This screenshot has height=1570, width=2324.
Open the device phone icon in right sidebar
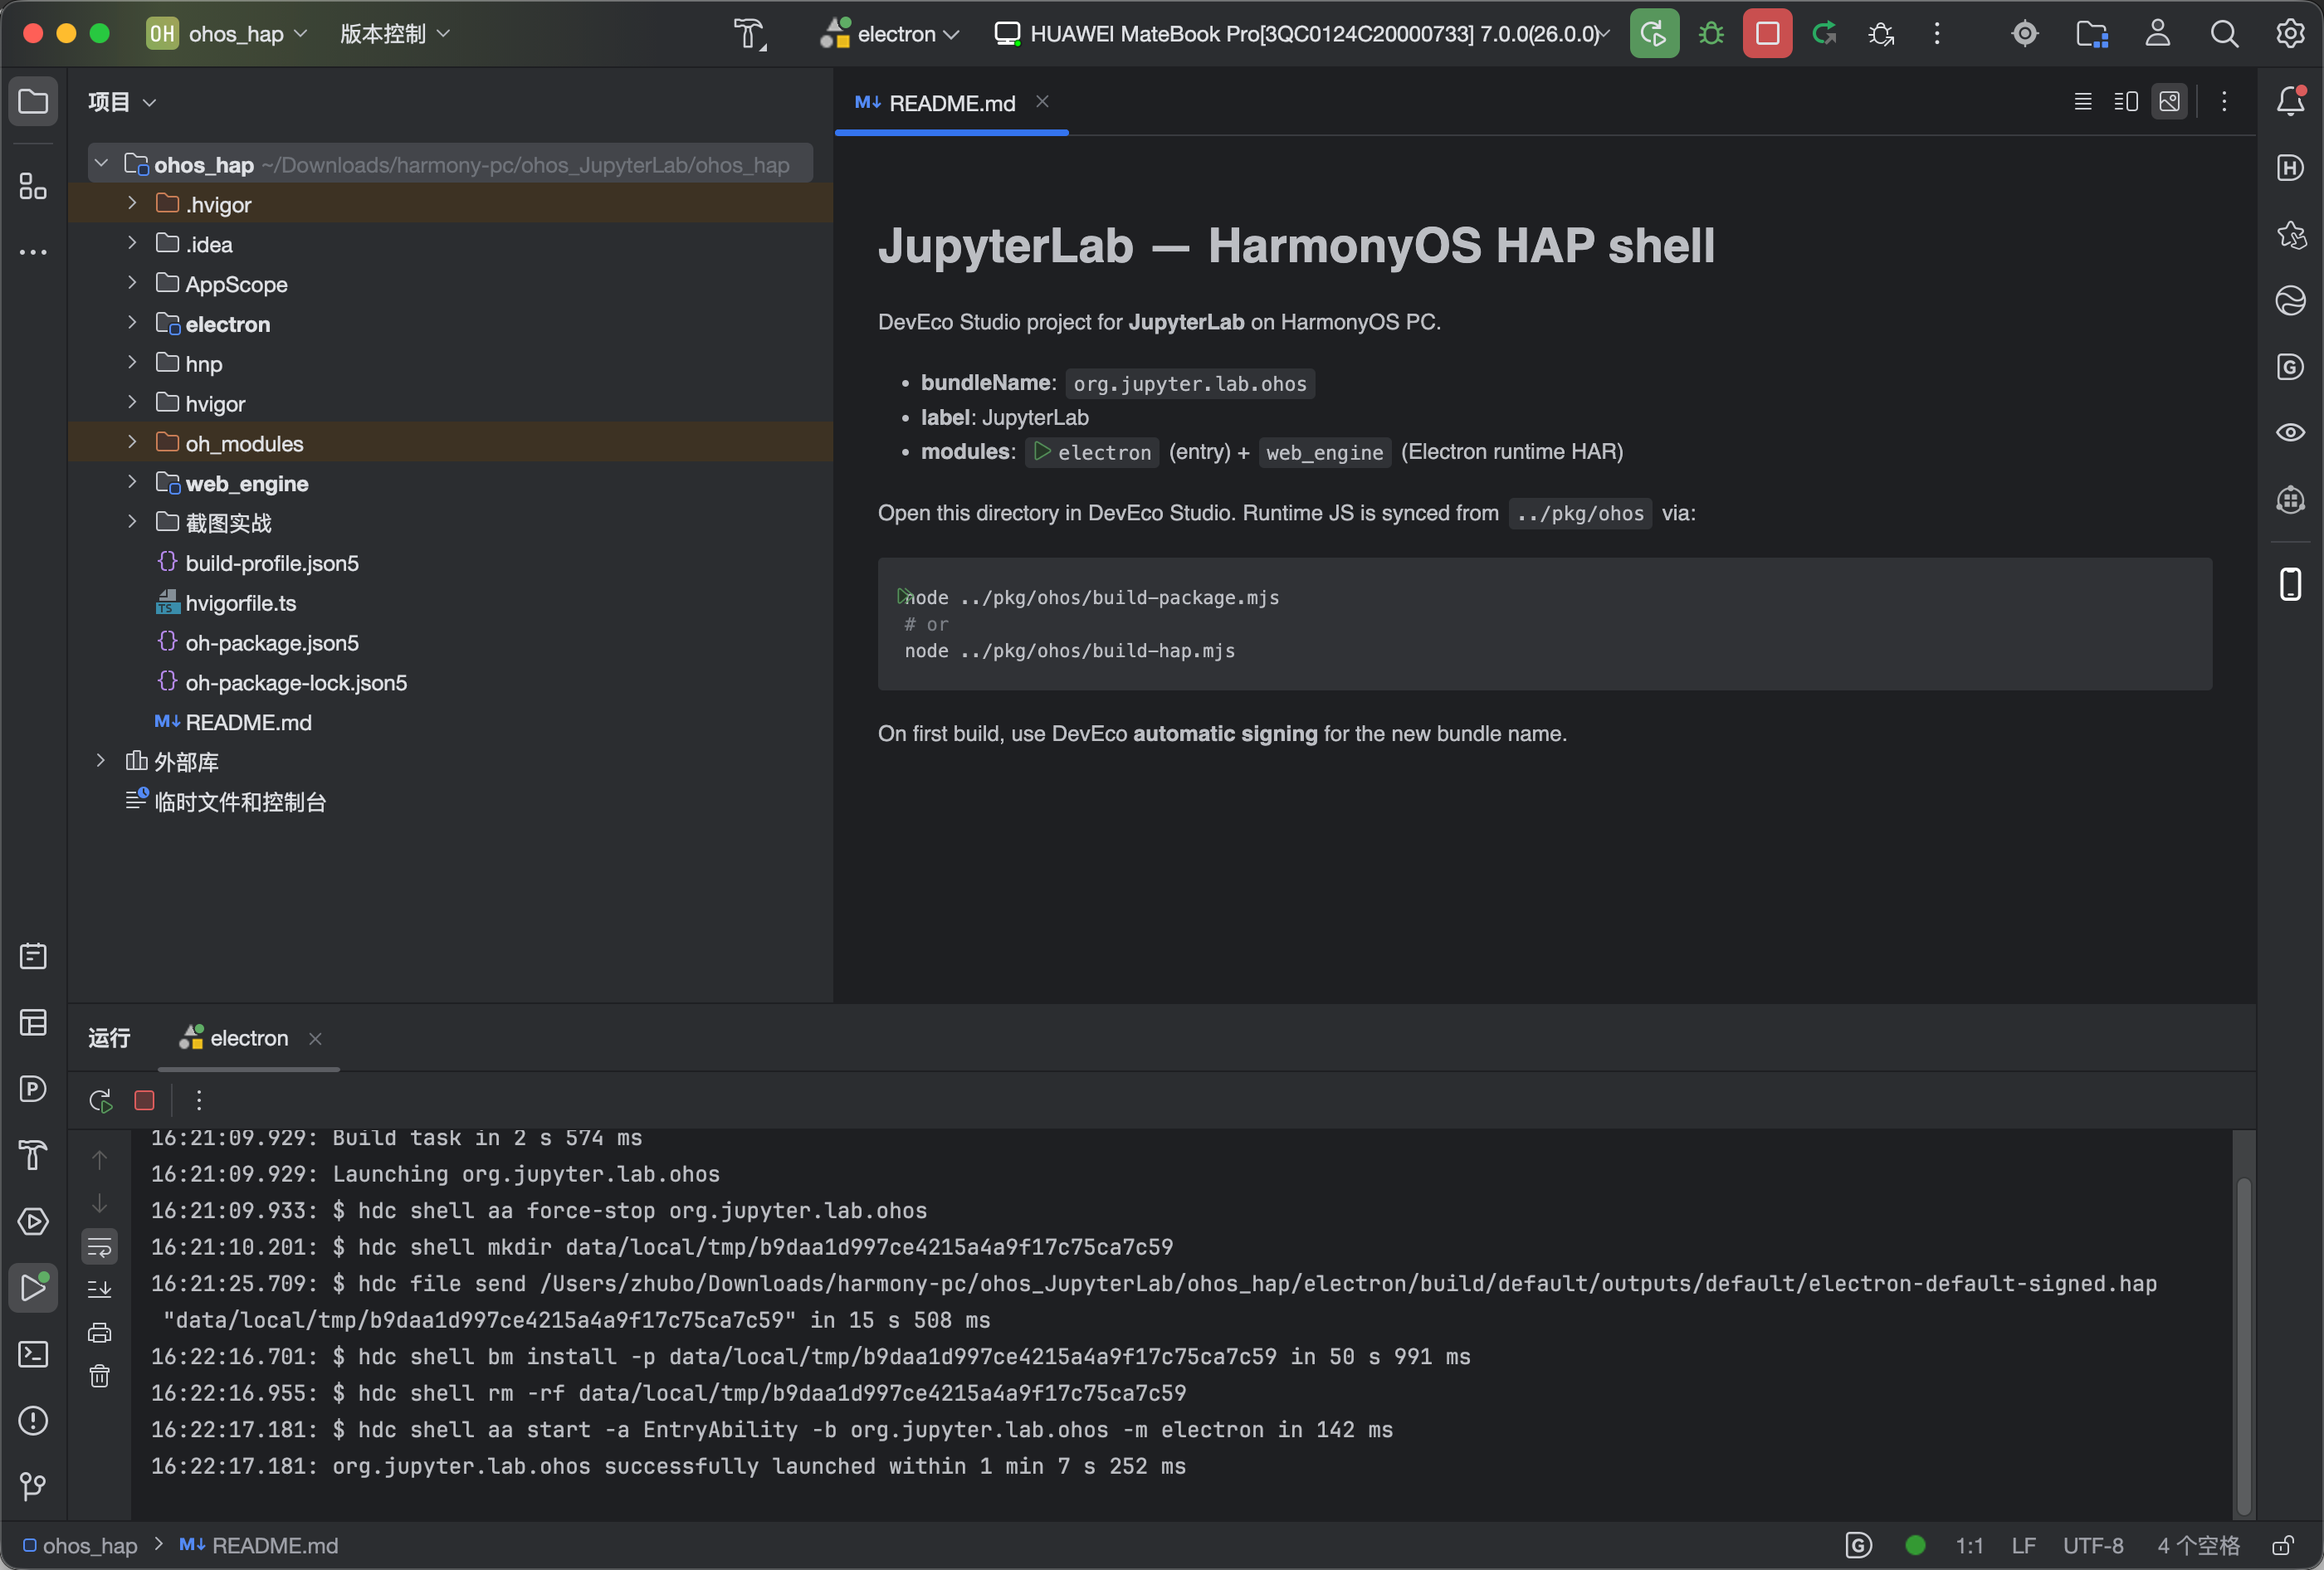tap(2290, 584)
